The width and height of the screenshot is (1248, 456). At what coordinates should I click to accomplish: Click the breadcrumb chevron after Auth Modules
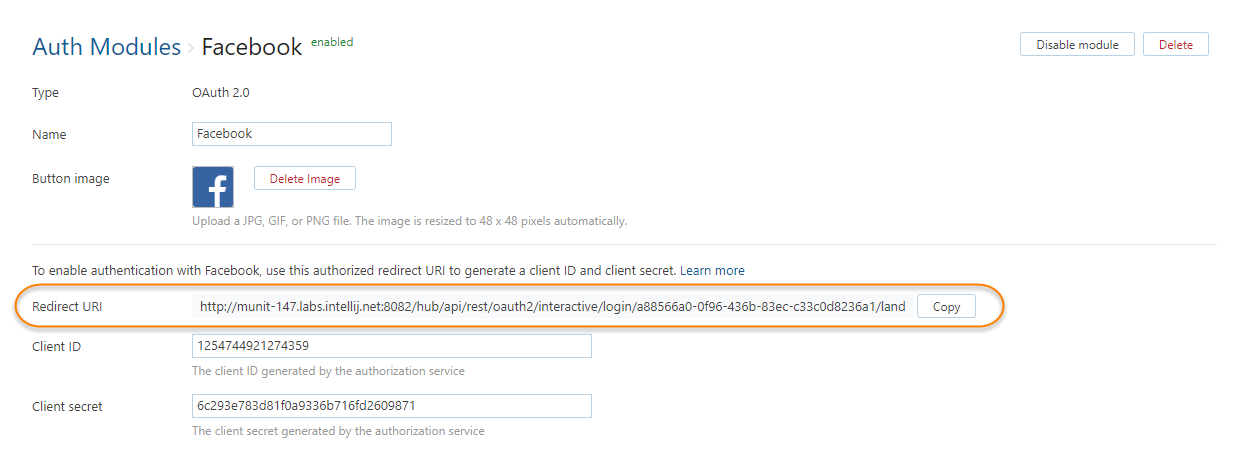[x=191, y=48]
